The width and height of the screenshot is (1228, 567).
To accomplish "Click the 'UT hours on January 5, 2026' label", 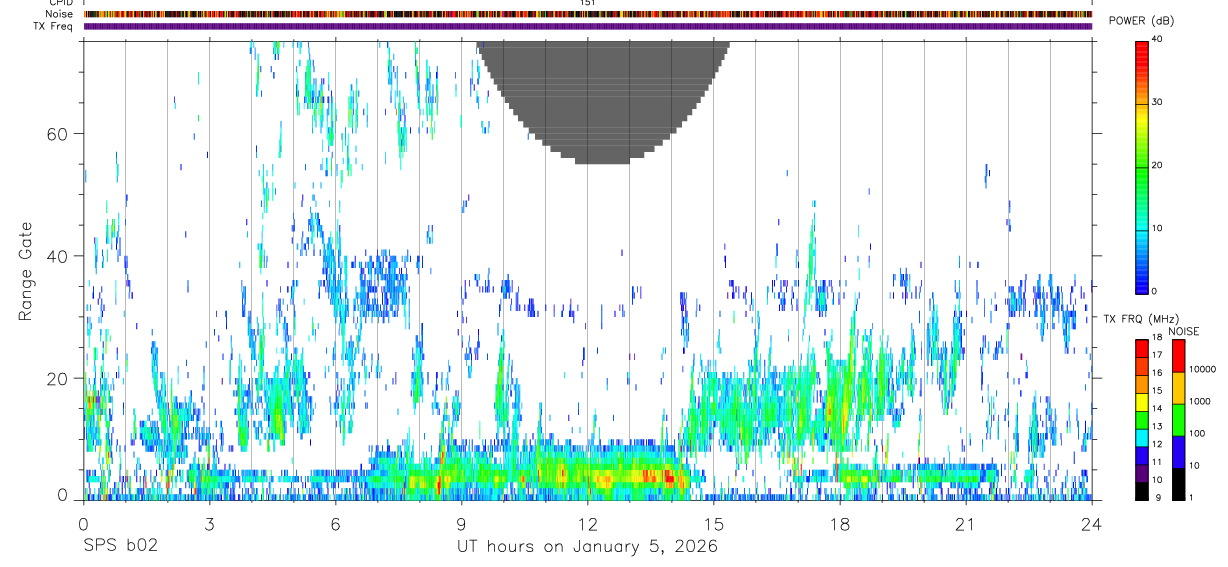I will click(x=588, y=547).
